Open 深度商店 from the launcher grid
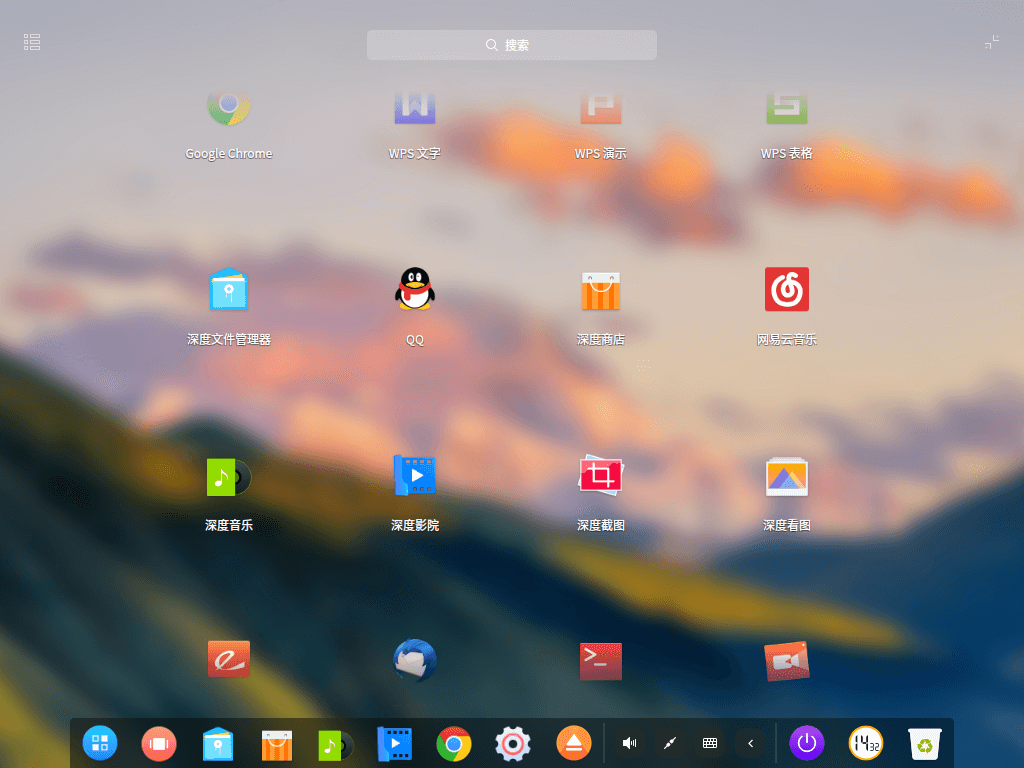 click(601, 291)
